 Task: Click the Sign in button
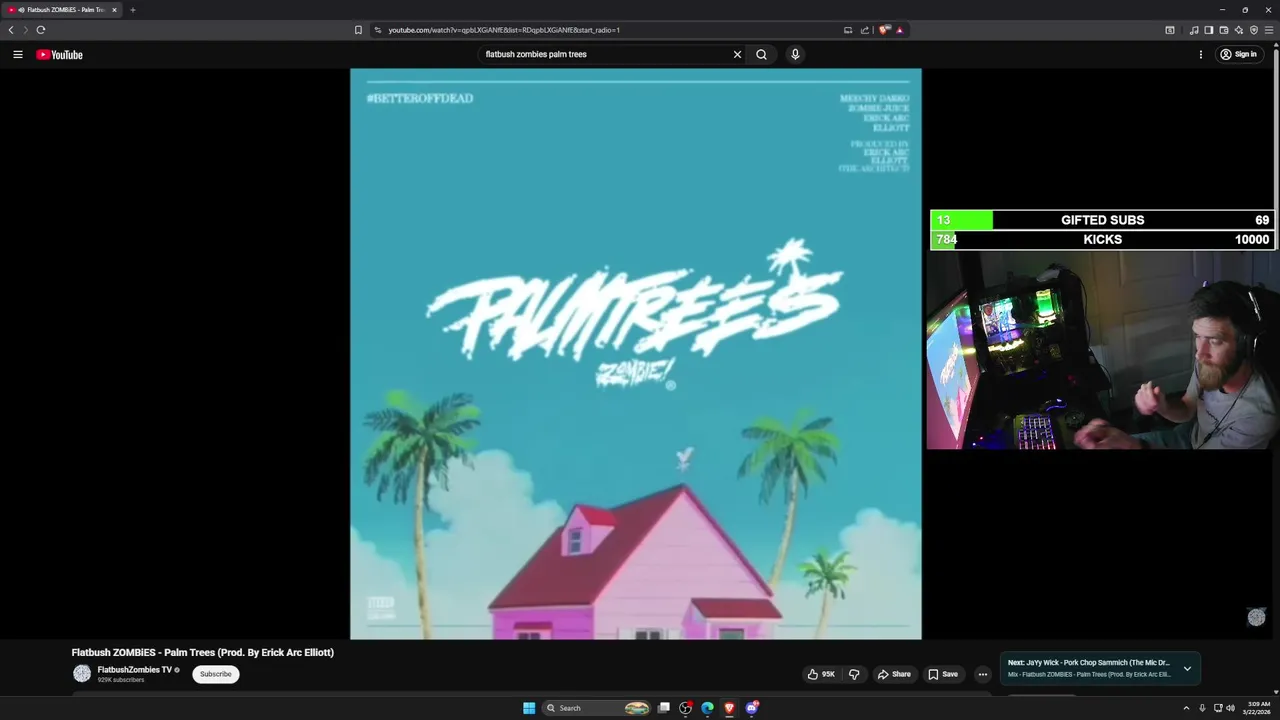coord(1238,54)
